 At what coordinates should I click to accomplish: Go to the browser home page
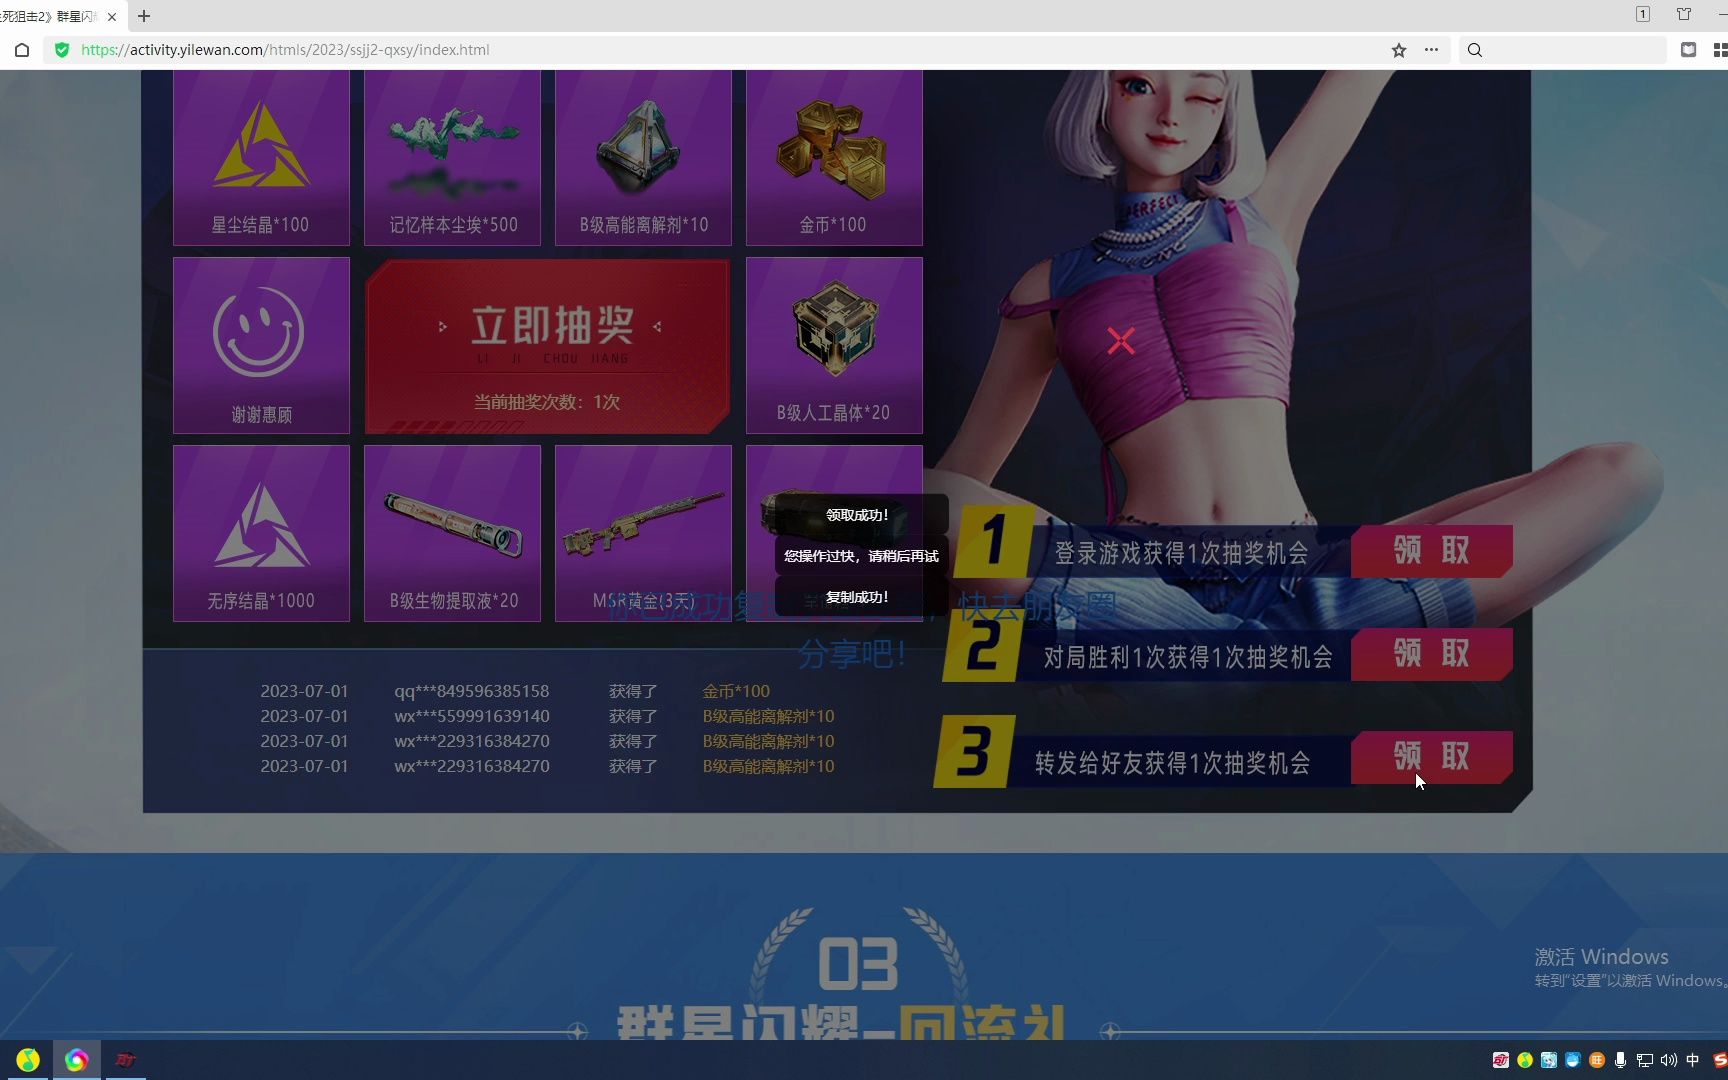tap(22, 50)
